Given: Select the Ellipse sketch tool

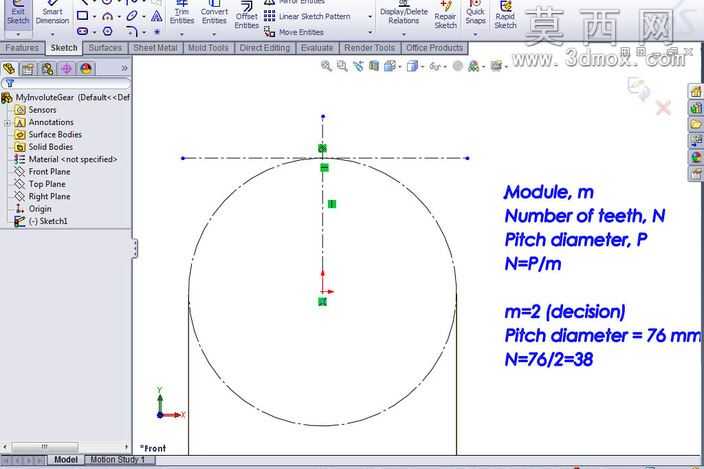Looking at the screenshot, I should pyautogui.click(x=132, y=16).
